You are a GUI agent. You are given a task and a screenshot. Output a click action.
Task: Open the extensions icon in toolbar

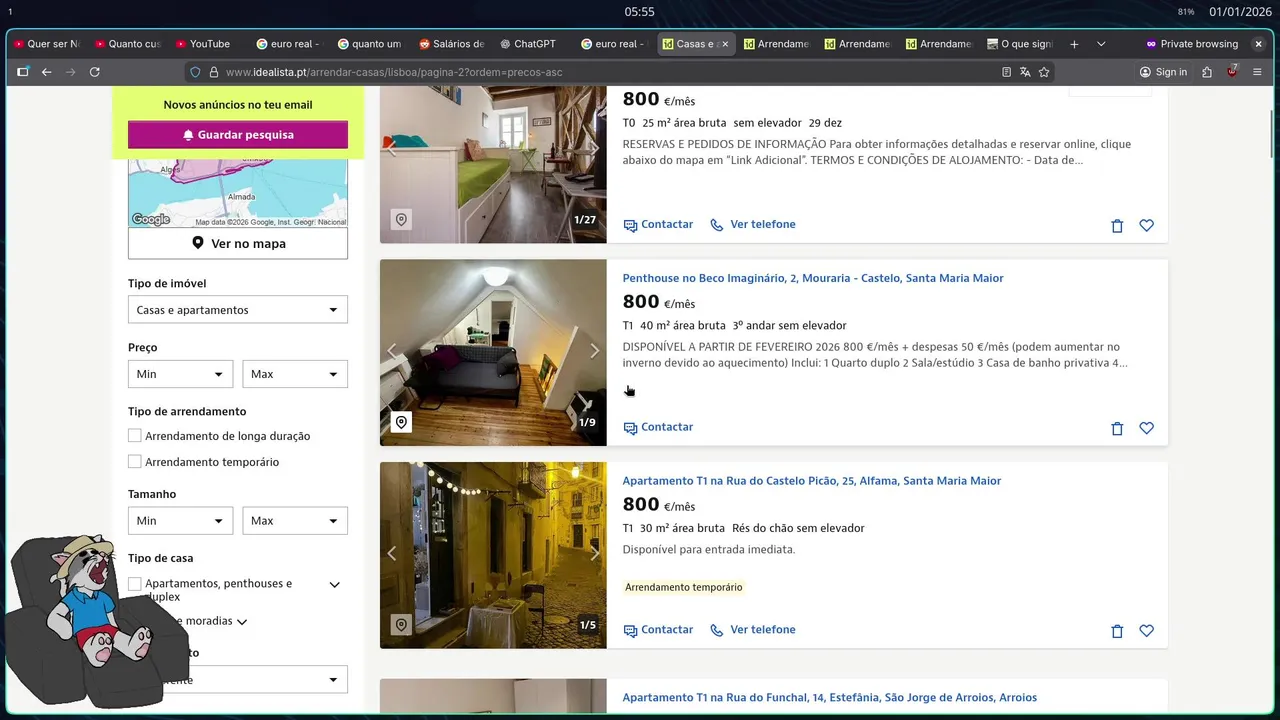[x=1207, y=72]
